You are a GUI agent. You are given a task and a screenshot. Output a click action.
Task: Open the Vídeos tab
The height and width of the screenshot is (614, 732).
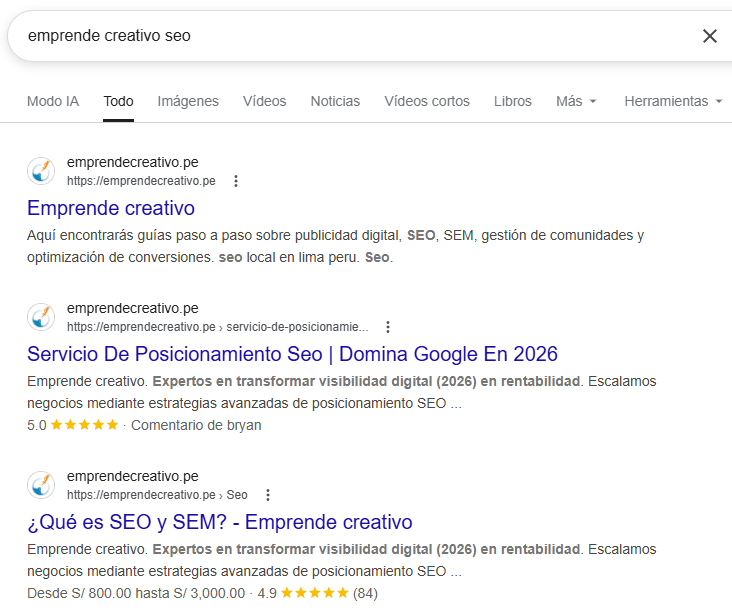point(264,101)
